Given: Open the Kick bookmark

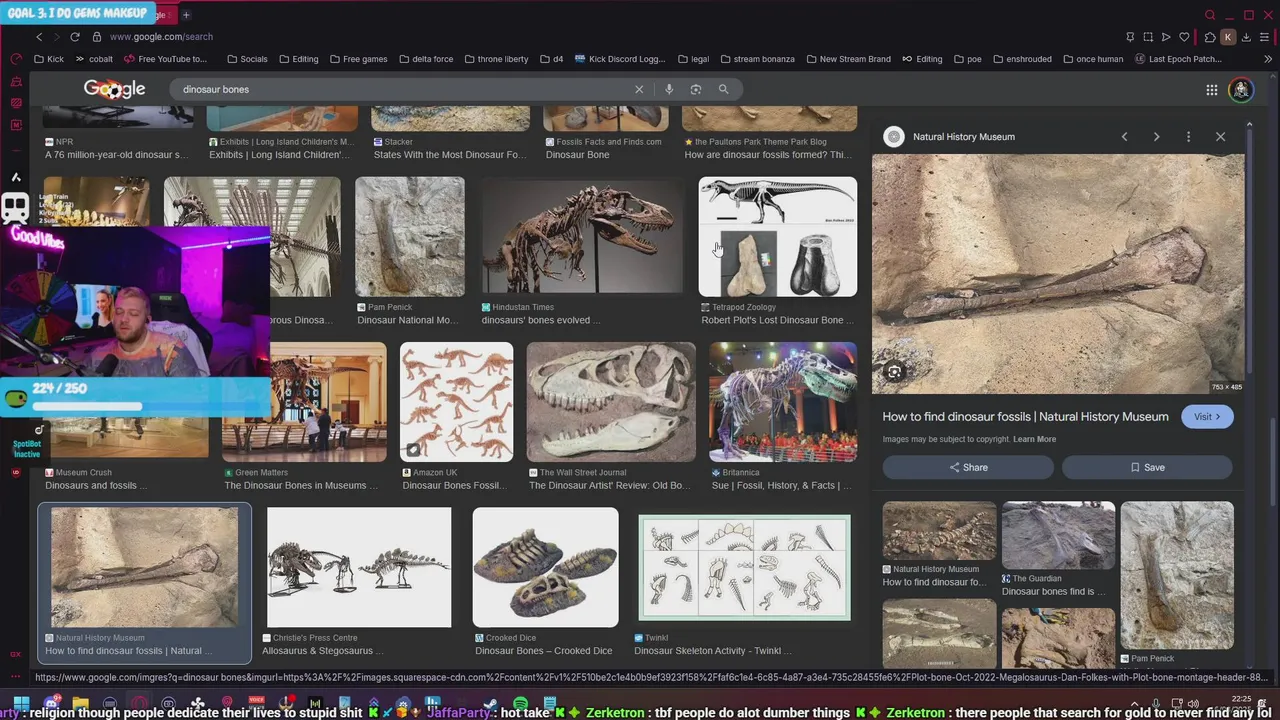Looking at the screenshot, I should pos(48,59).
